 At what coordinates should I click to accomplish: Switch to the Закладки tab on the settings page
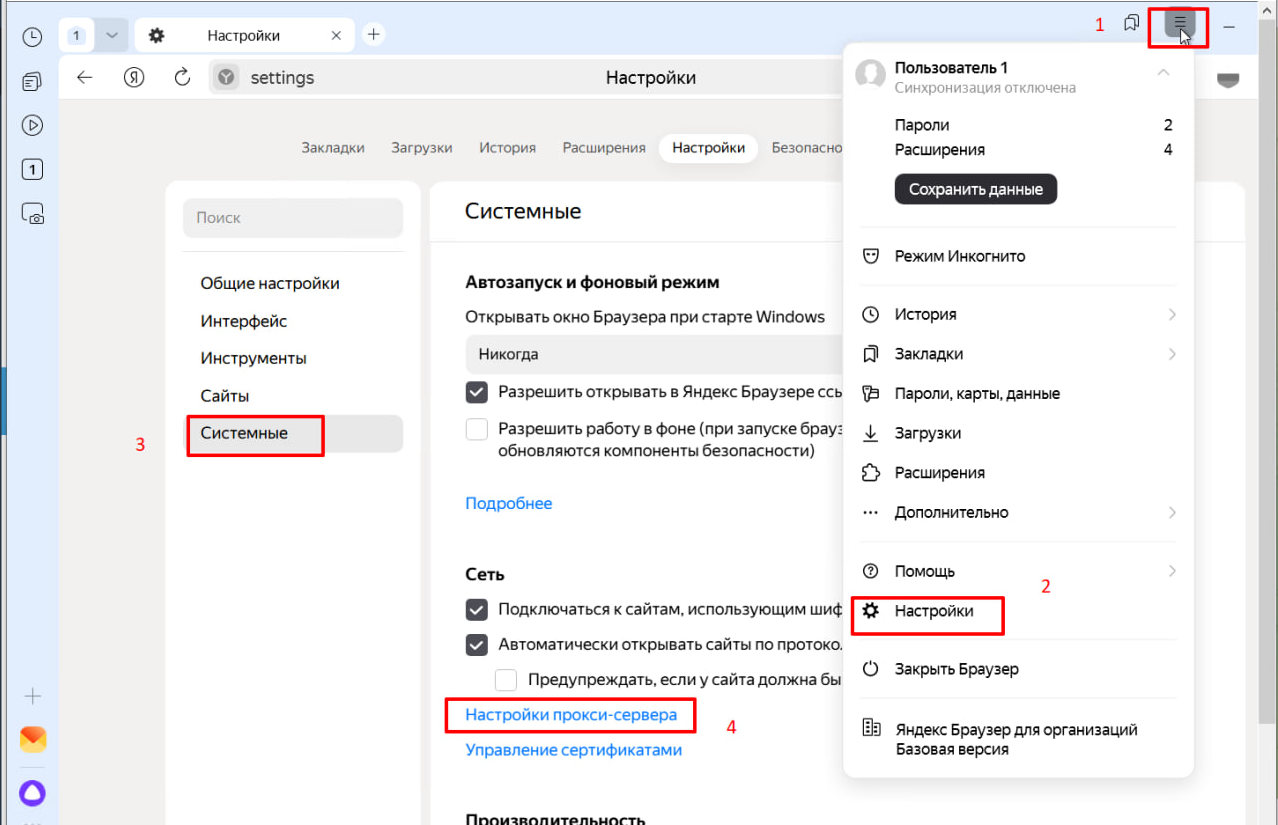tap(333, 148)
